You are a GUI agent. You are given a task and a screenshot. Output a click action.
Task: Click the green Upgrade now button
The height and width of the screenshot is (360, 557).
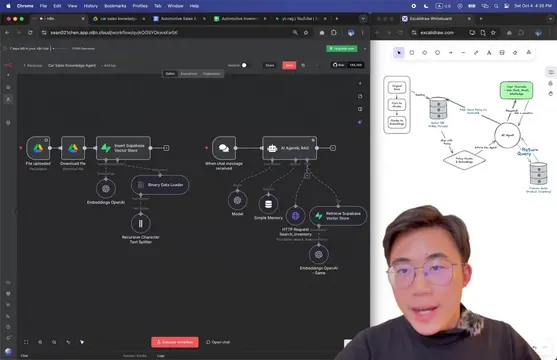[x=342, y=48]
